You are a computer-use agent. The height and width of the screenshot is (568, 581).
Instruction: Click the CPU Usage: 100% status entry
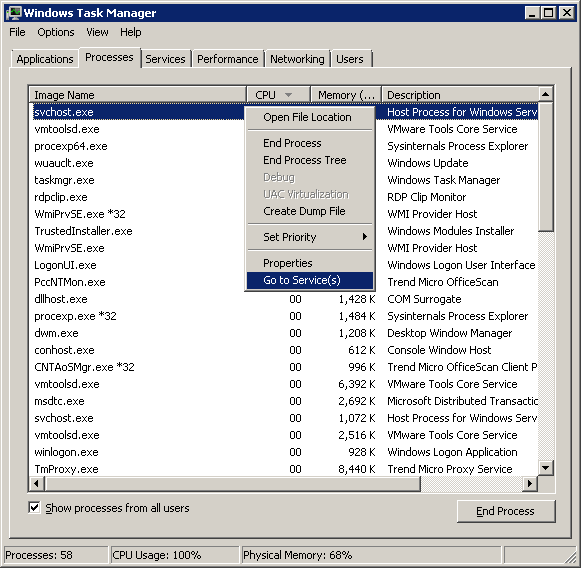click(175, 555)
